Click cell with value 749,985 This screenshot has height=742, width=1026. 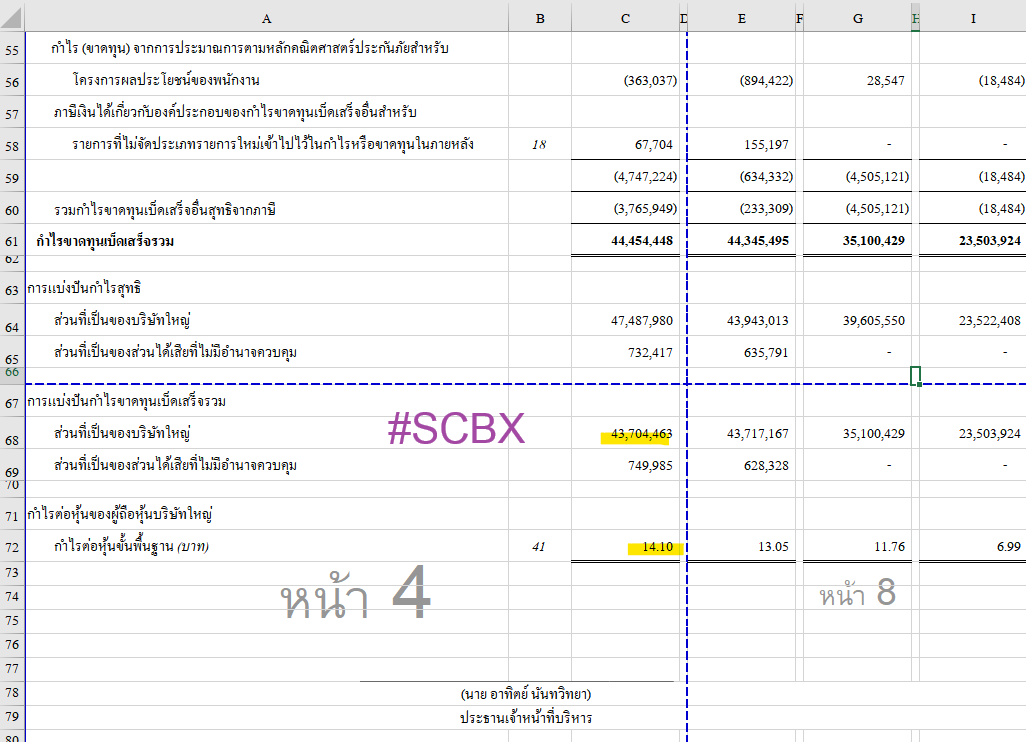(x=650, y=466)
